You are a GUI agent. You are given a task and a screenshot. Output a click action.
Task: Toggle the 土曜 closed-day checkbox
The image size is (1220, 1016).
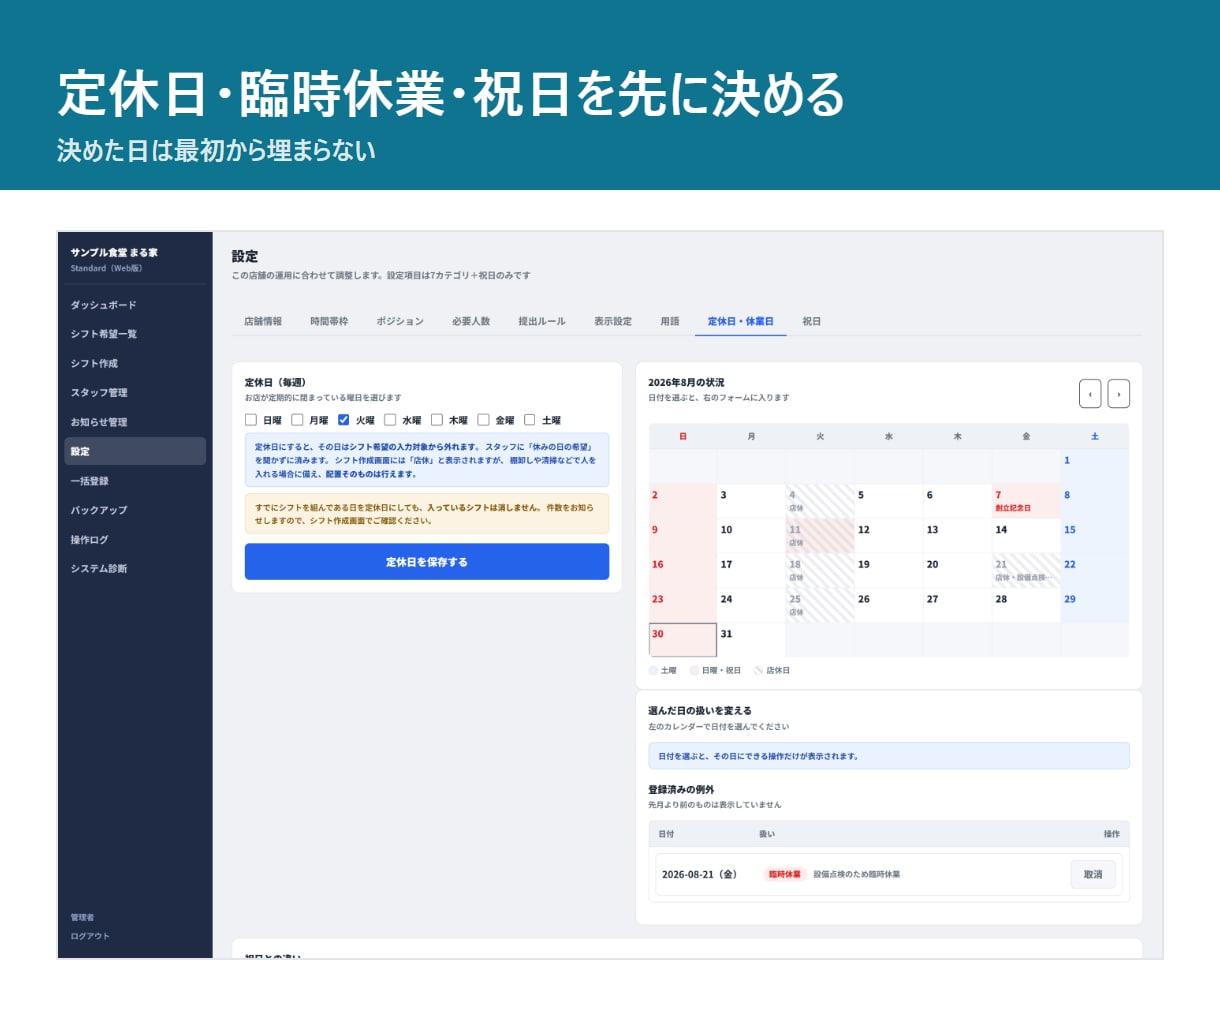coord(530,420)
